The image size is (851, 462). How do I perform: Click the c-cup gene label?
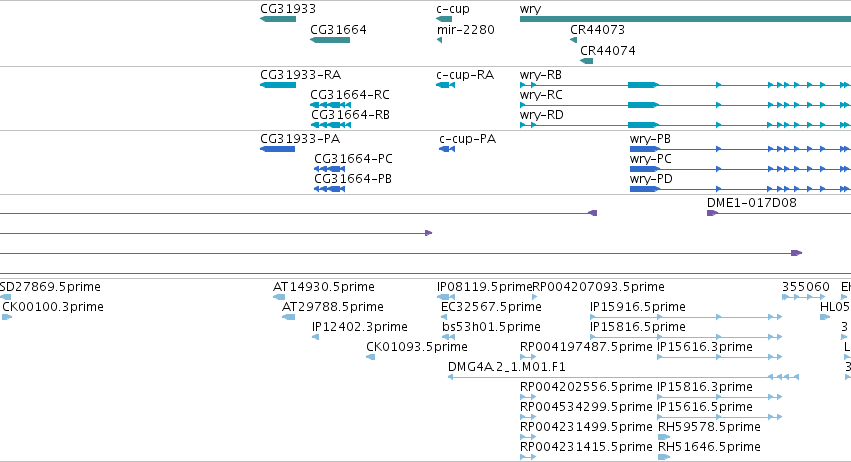453,9
